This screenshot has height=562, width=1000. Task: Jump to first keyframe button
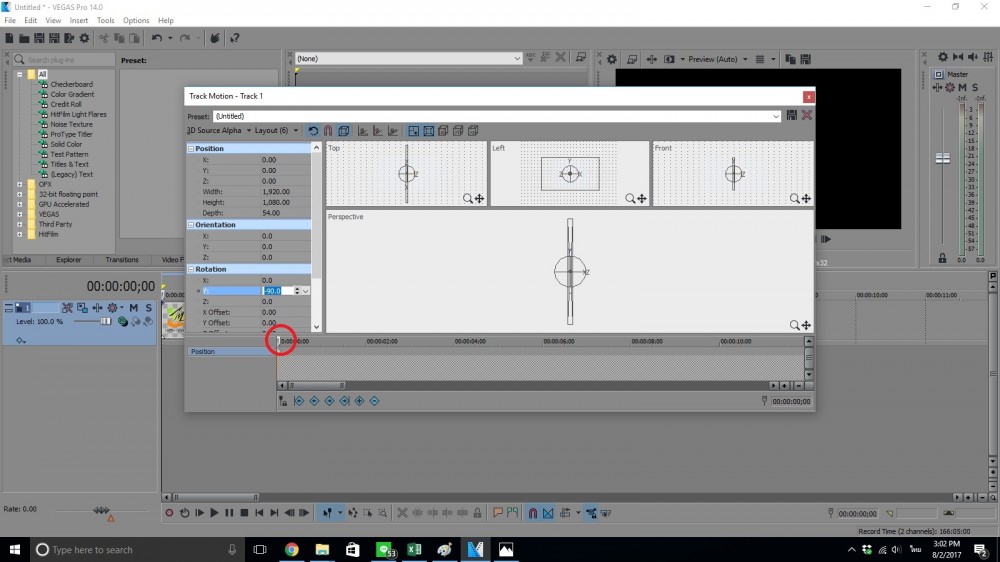click(x=299, y=401)
